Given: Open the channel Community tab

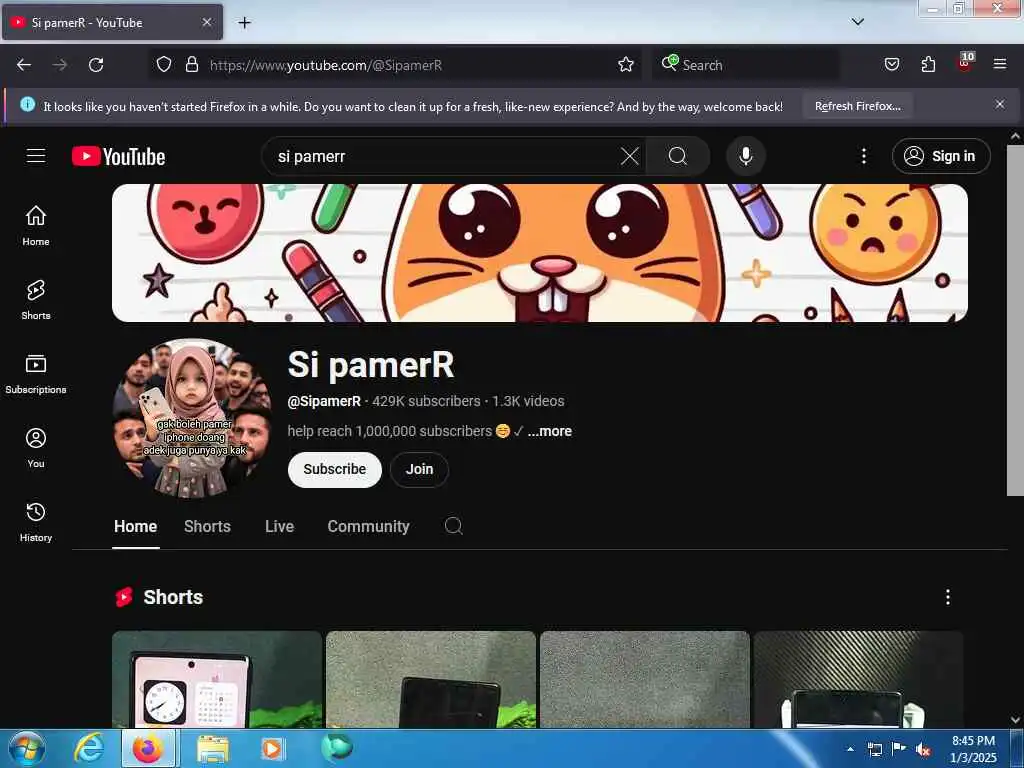Looking at the screenshot, I should 368,526.
